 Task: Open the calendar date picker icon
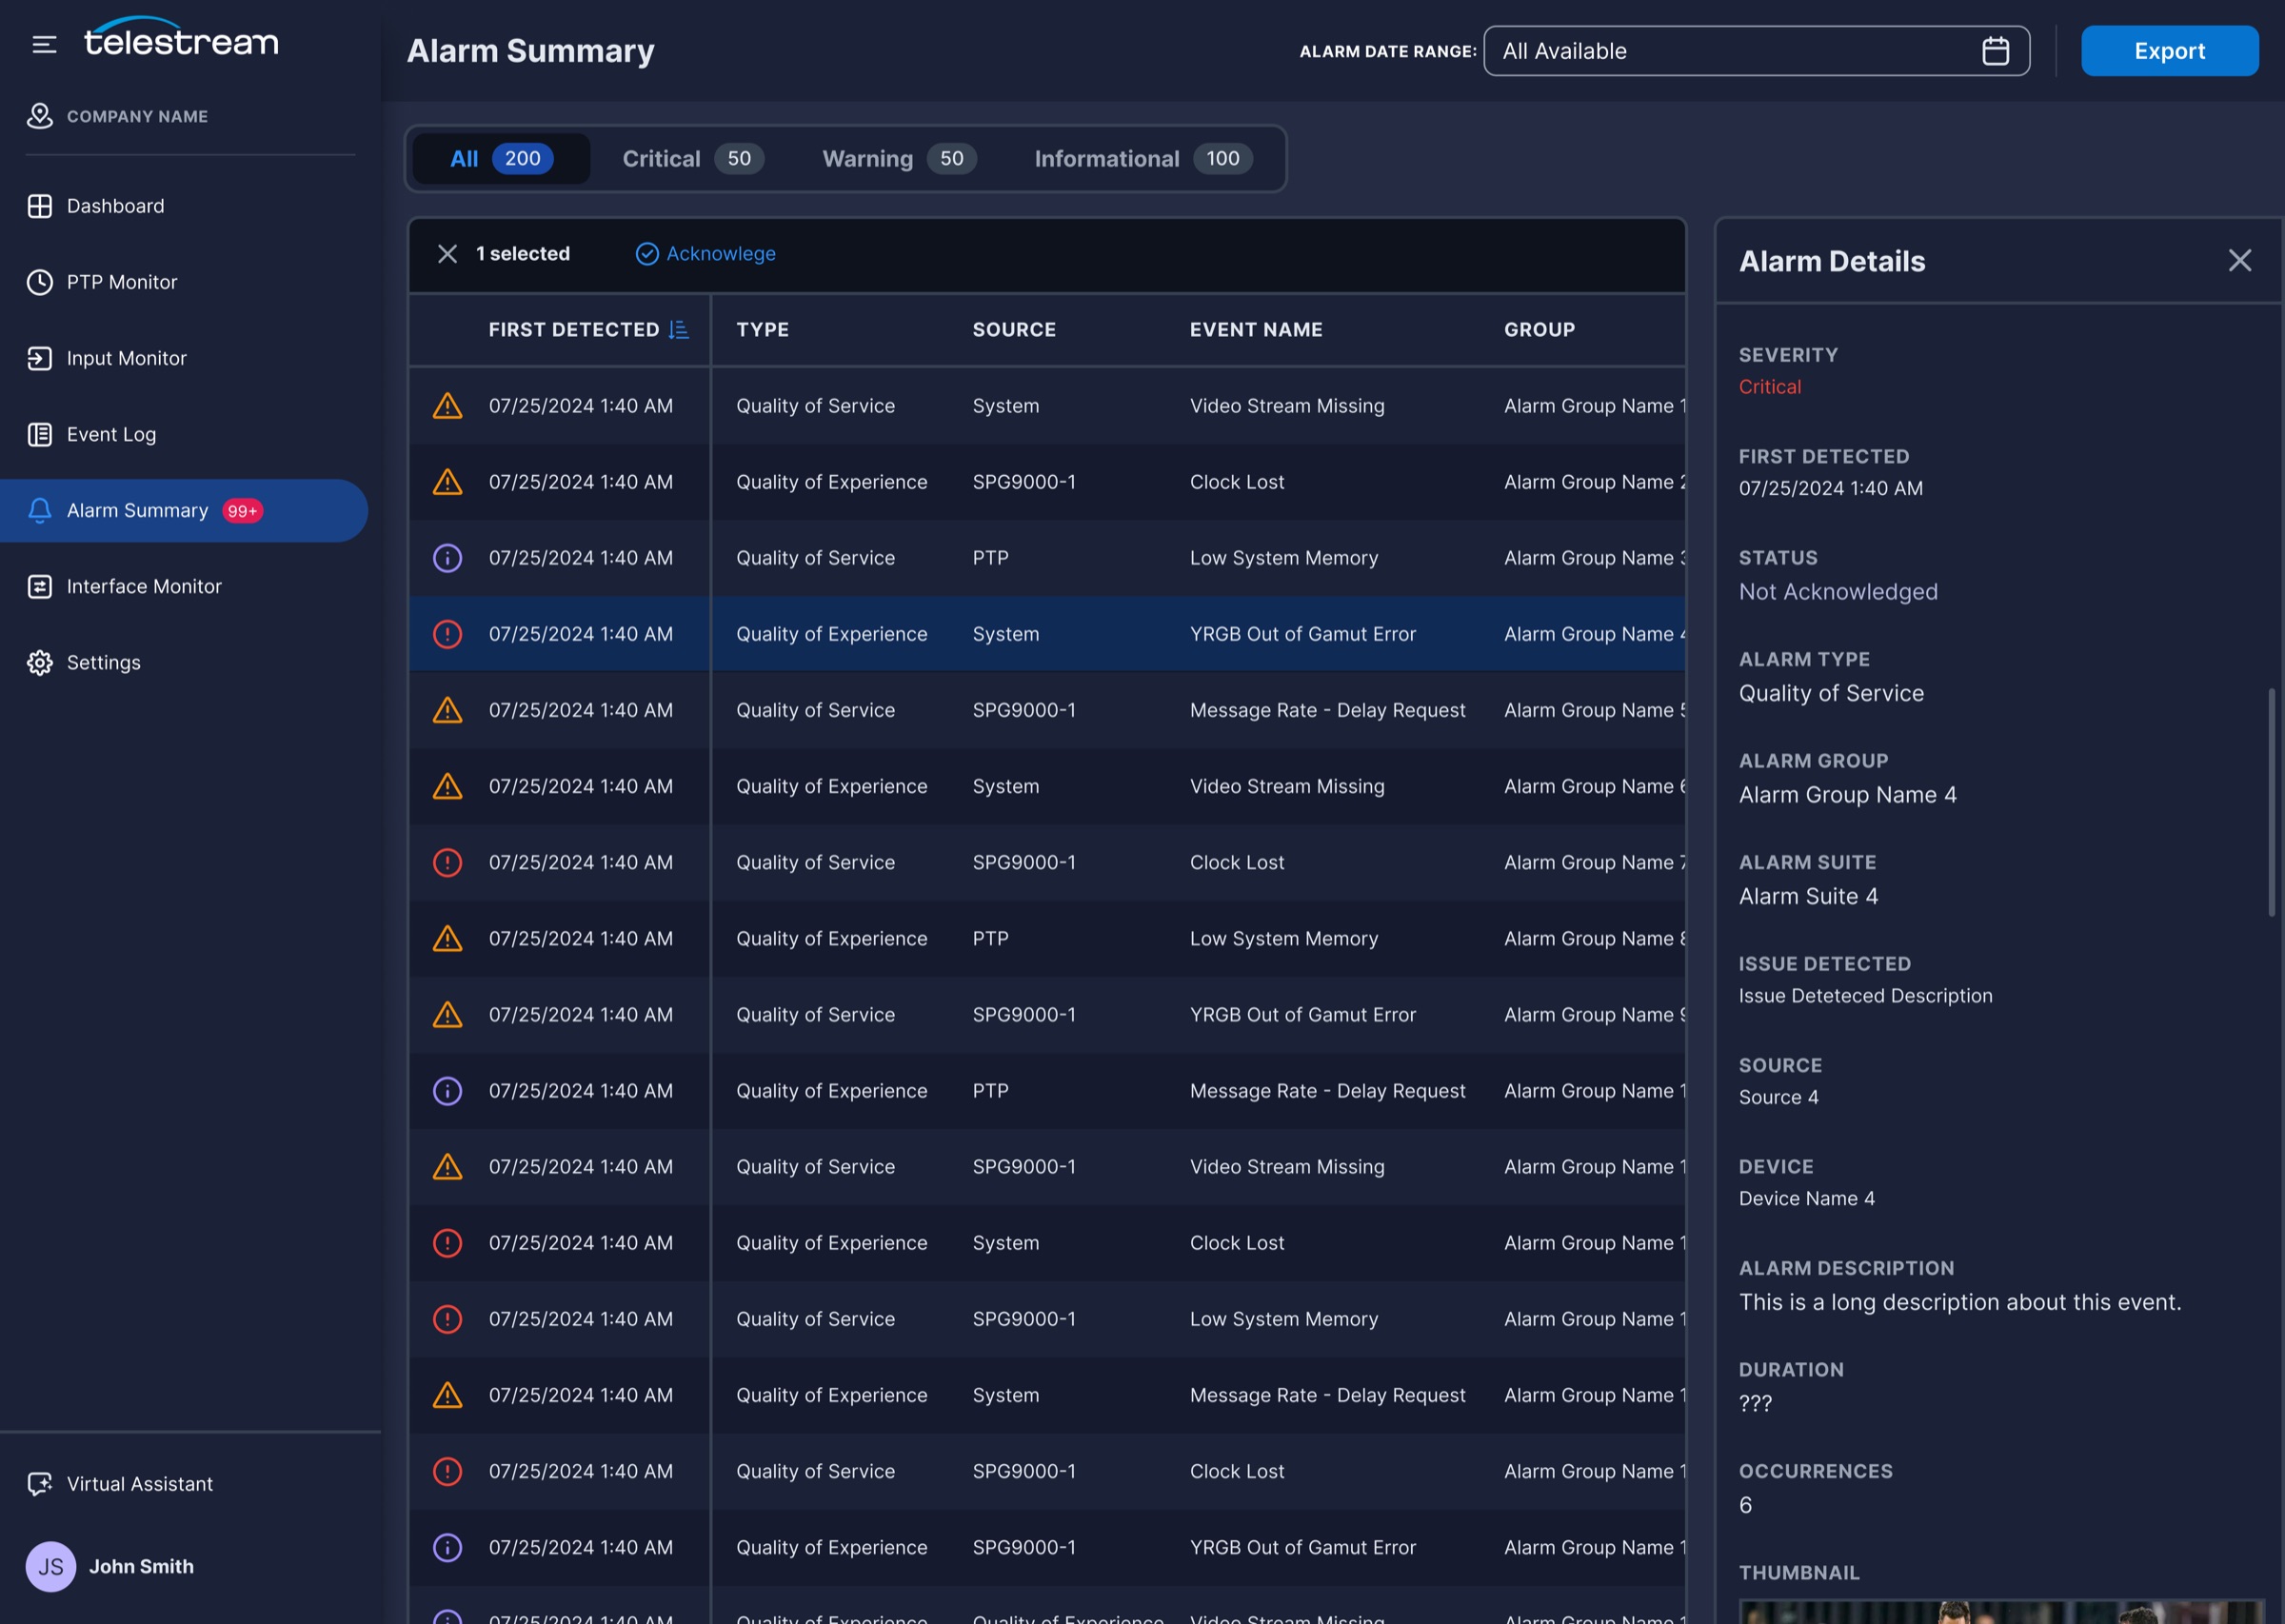coord(1995,51)
